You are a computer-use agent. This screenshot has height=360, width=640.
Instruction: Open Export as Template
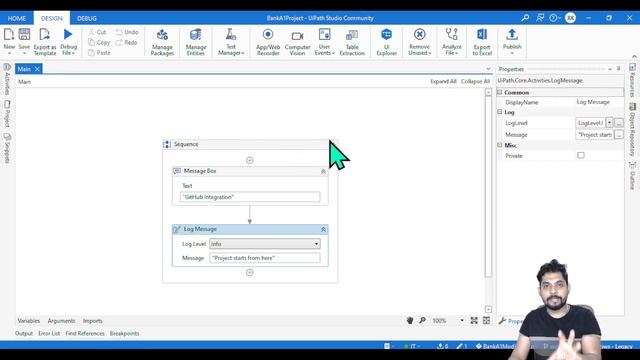pyautogui.click(x=45, y=41)
